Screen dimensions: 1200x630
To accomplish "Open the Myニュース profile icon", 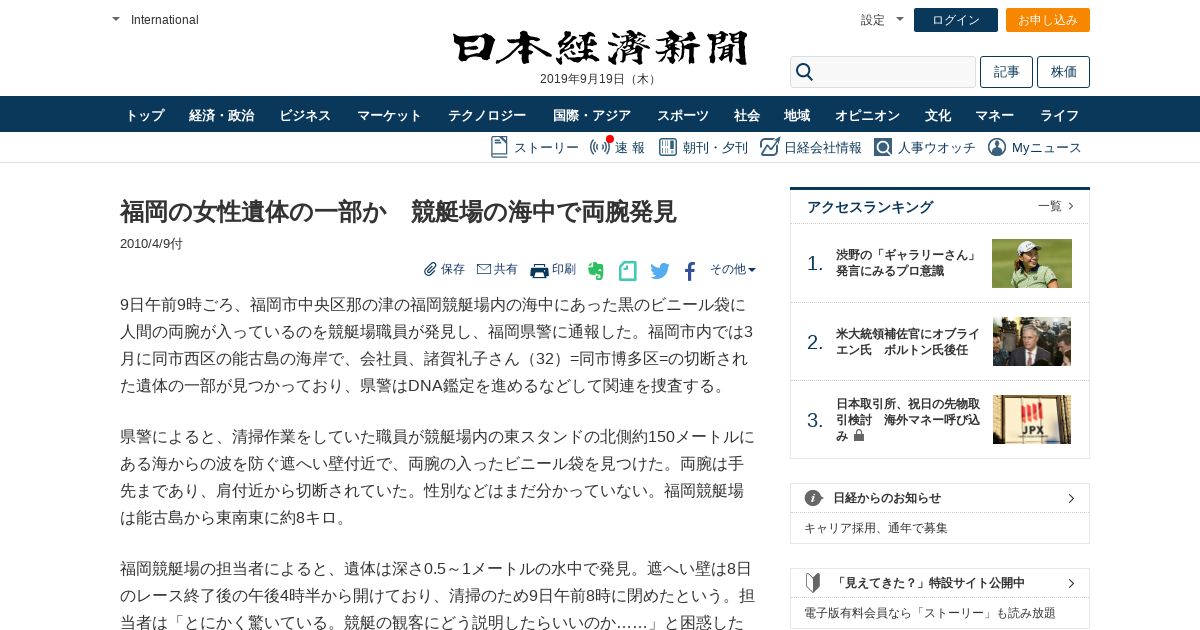I will (997, 147).
